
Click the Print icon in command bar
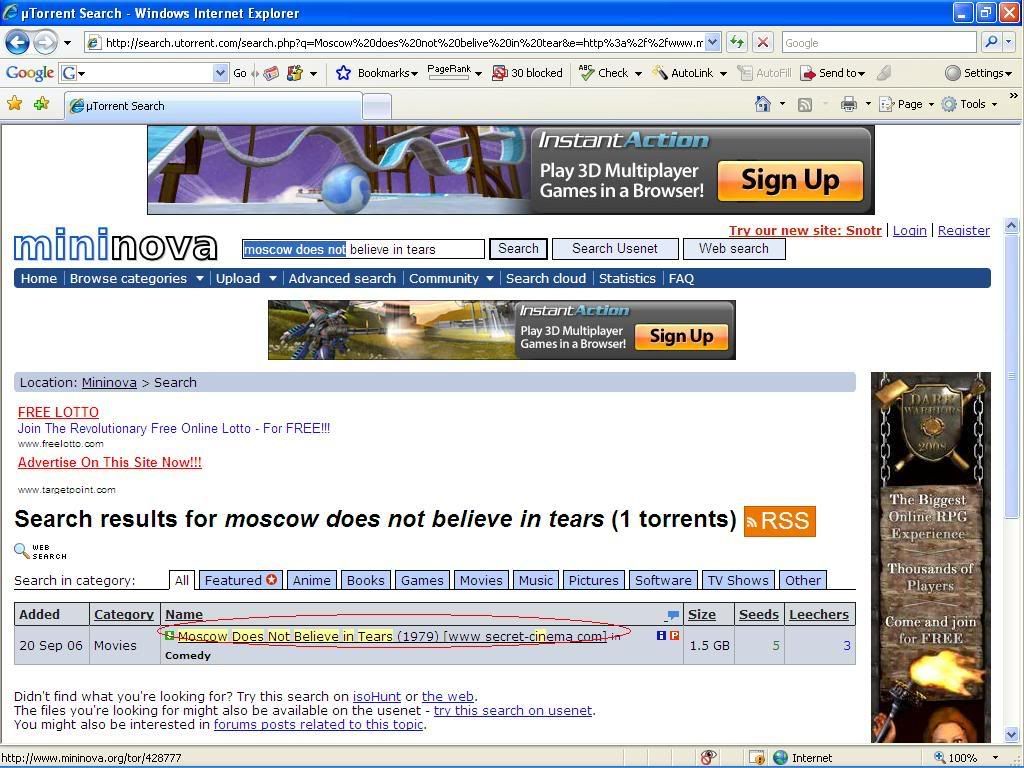pos(848,104)
